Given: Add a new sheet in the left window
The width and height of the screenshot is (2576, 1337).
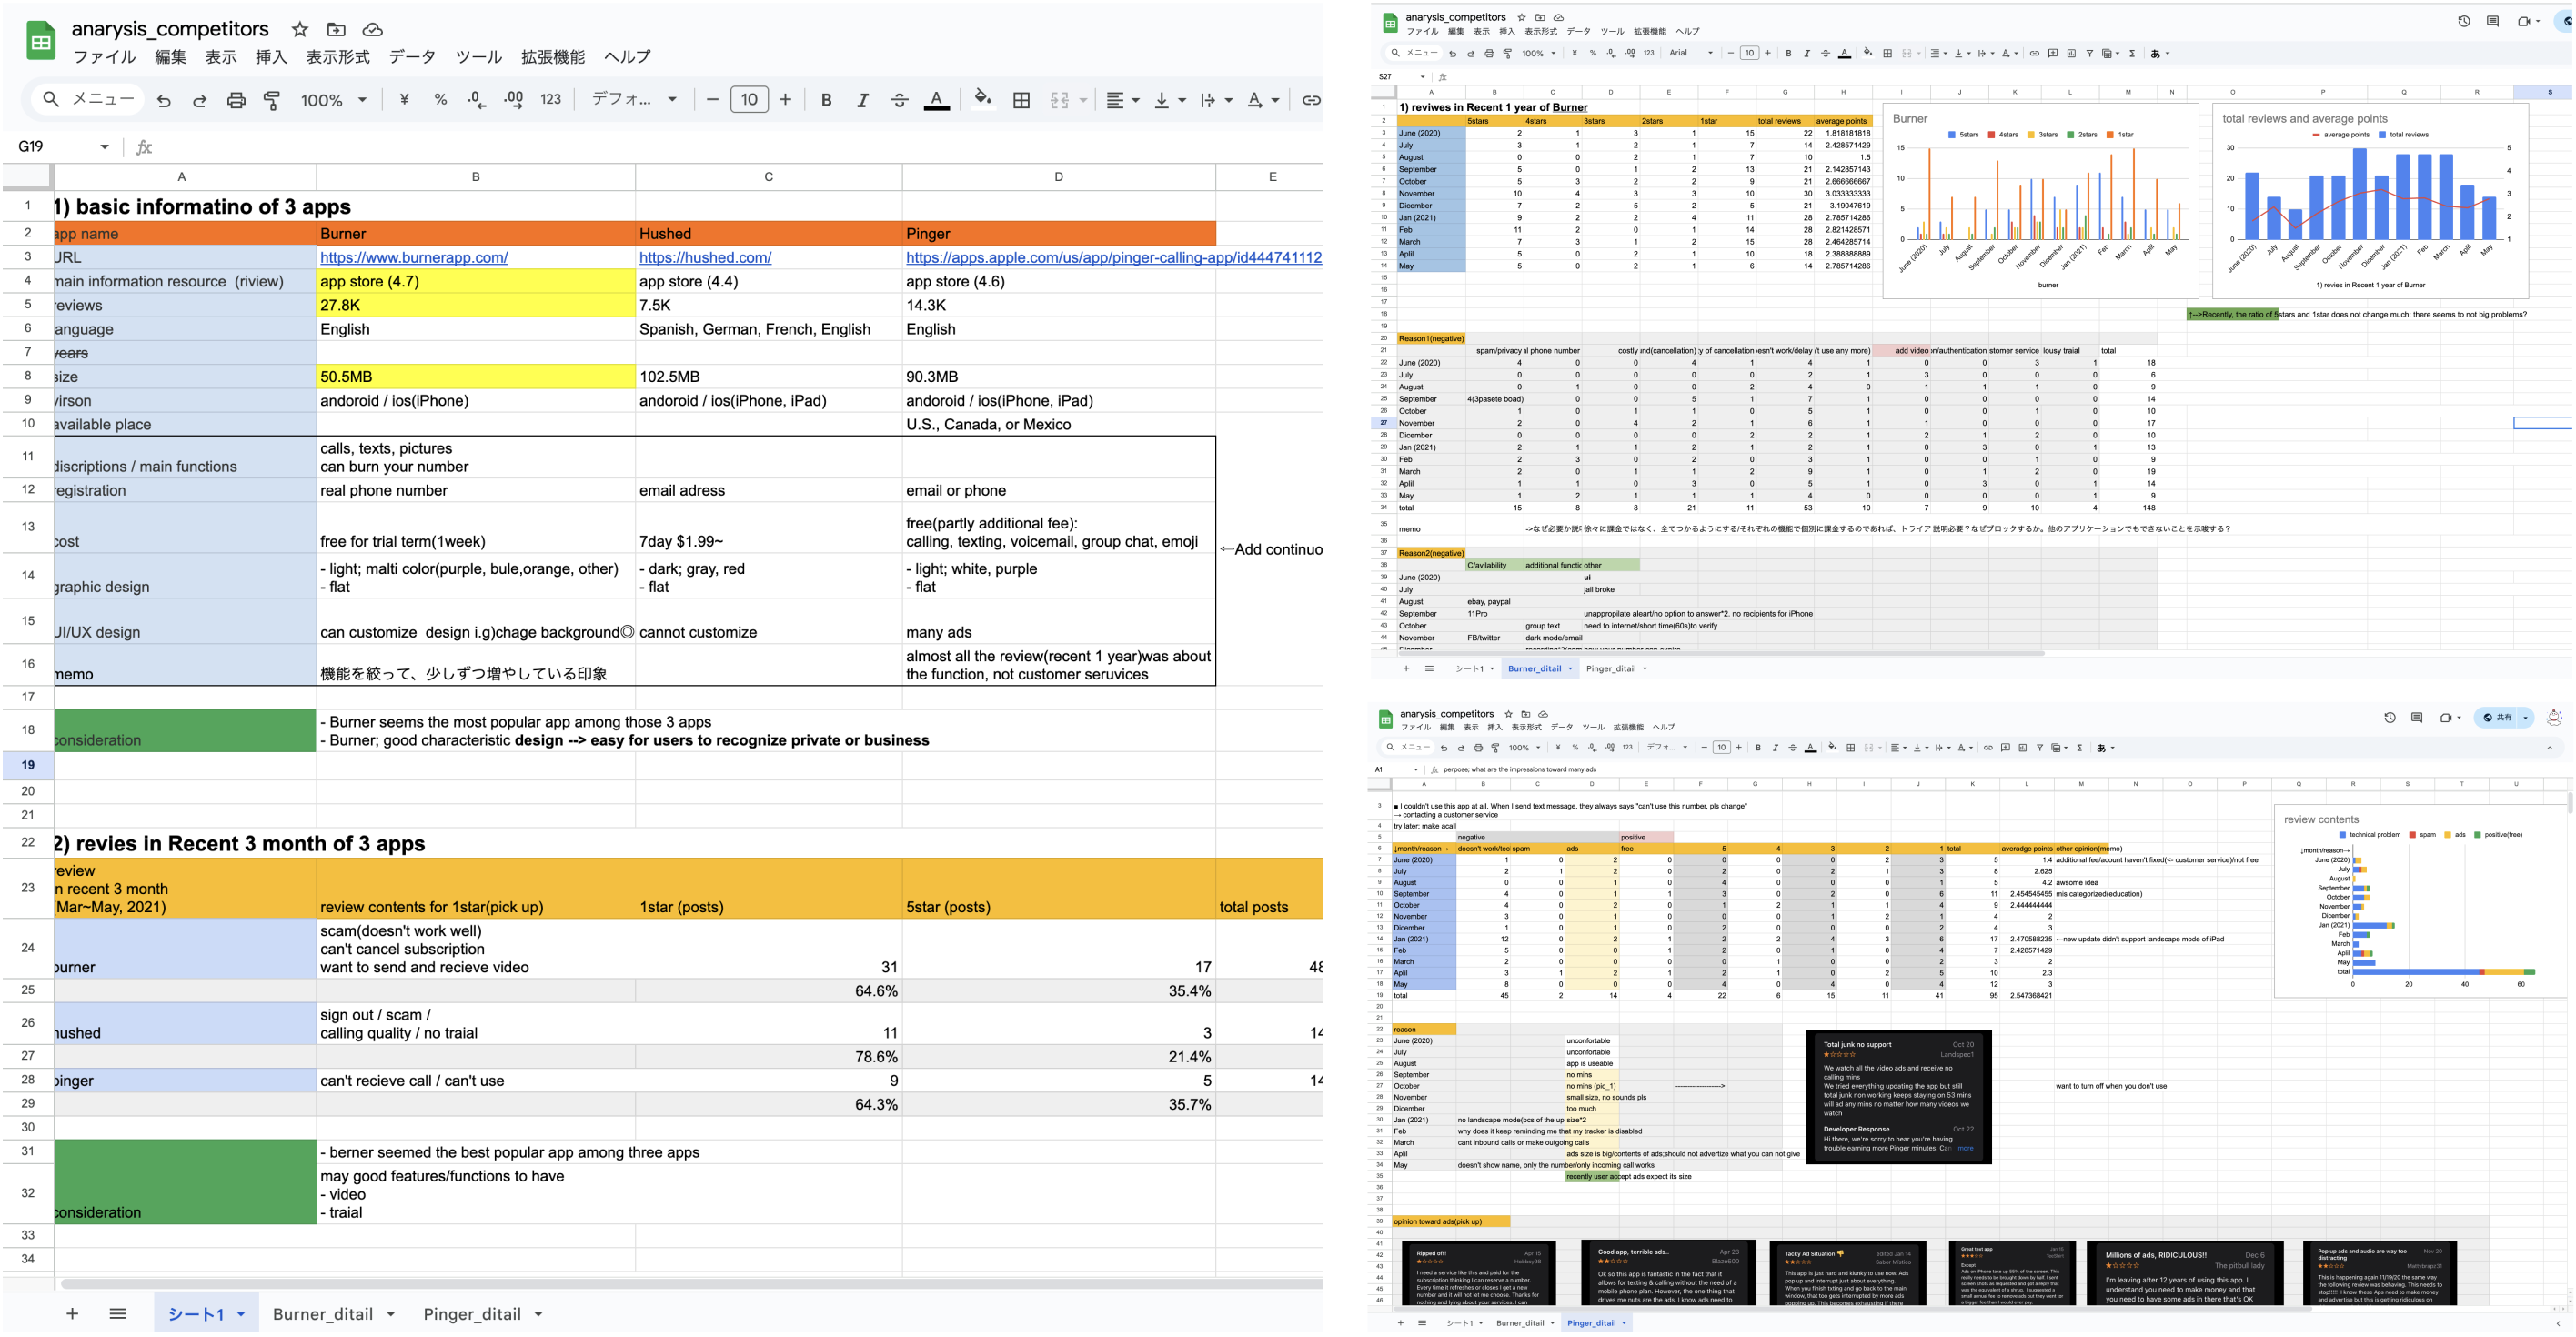Looking at the screenshot, I should 72,1313.
